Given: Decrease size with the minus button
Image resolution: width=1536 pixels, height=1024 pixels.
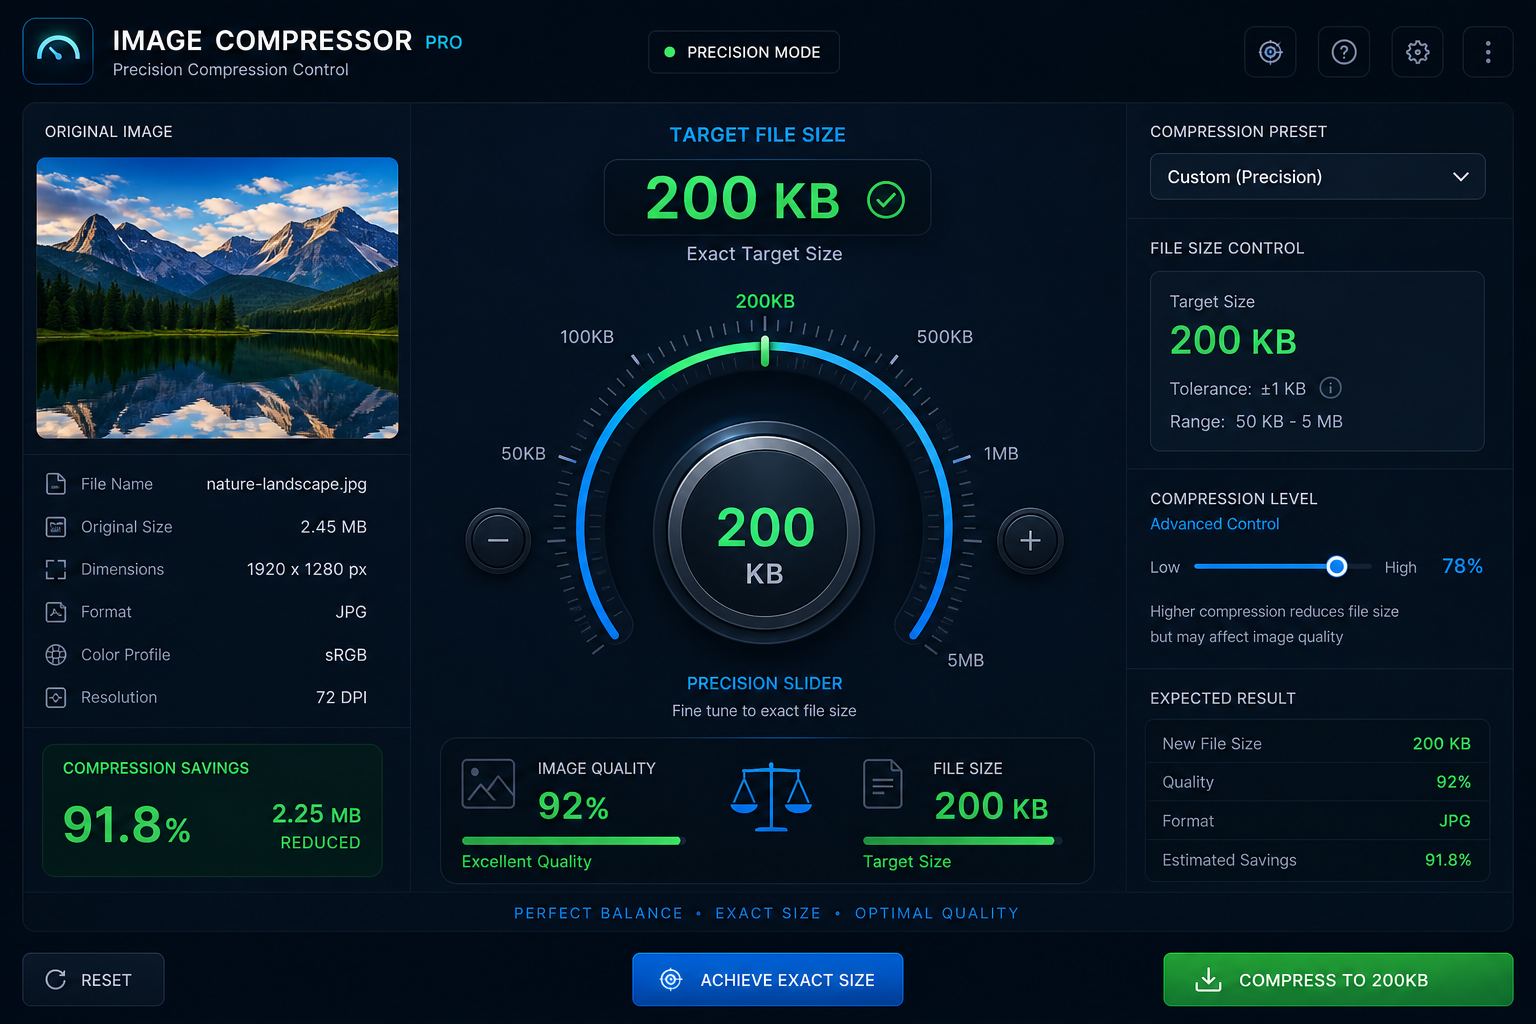Looking at the screenshot, I should (498, 541).
